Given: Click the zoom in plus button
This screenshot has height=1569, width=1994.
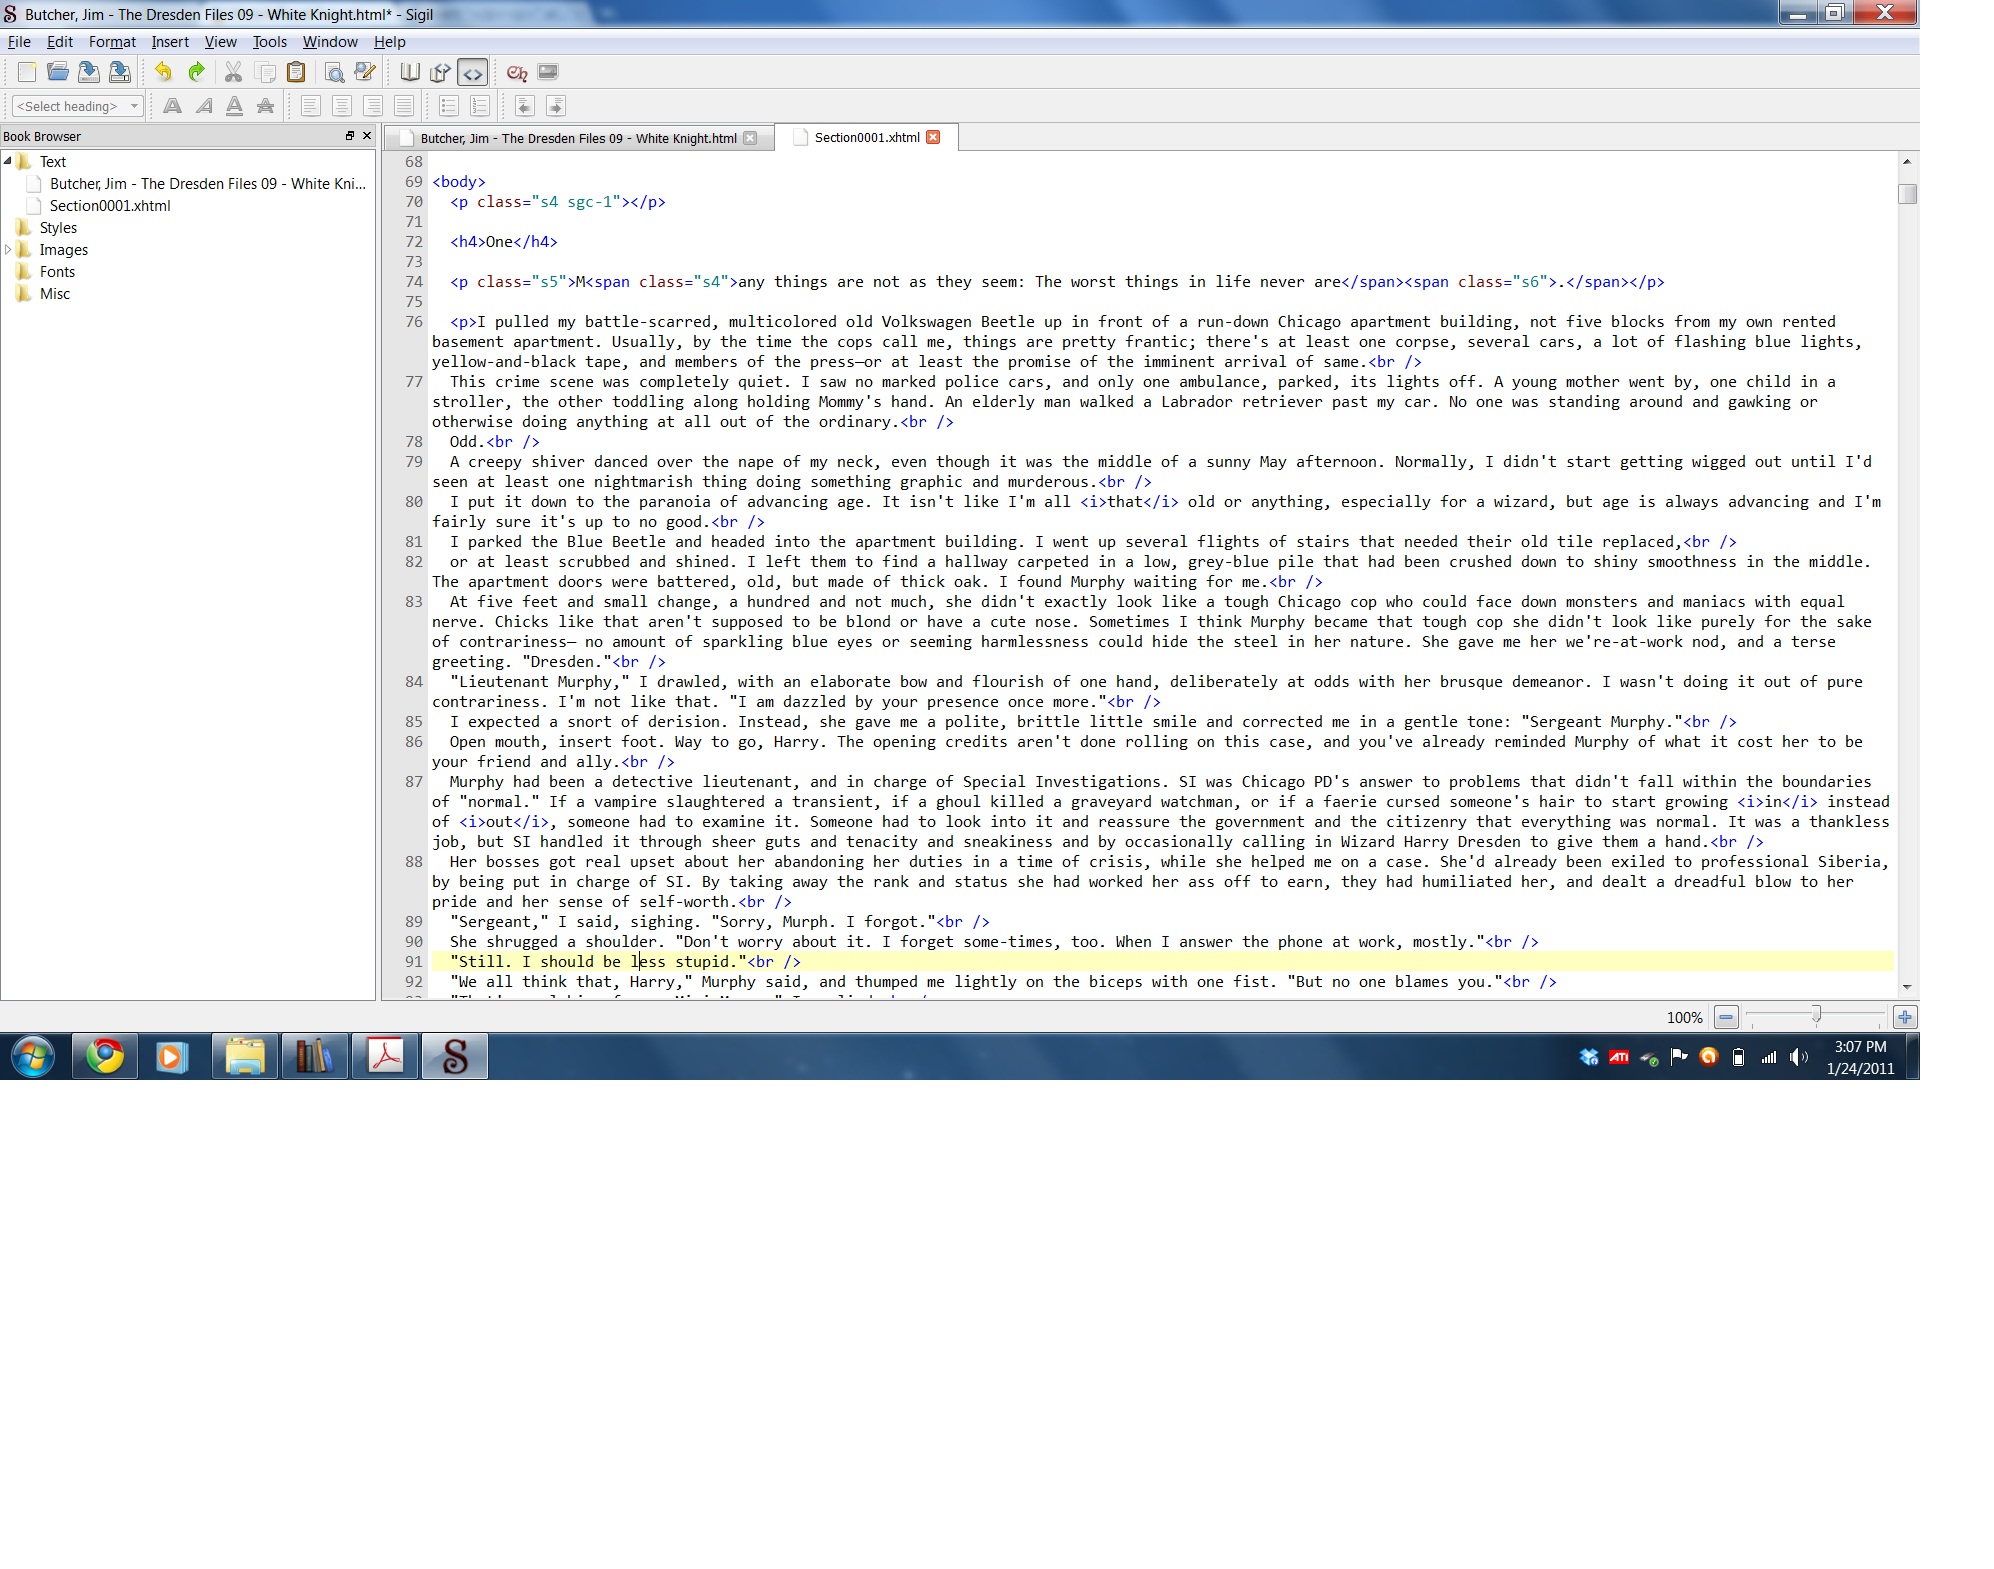Looking at the screenshot, I should pos(1905,1017).
